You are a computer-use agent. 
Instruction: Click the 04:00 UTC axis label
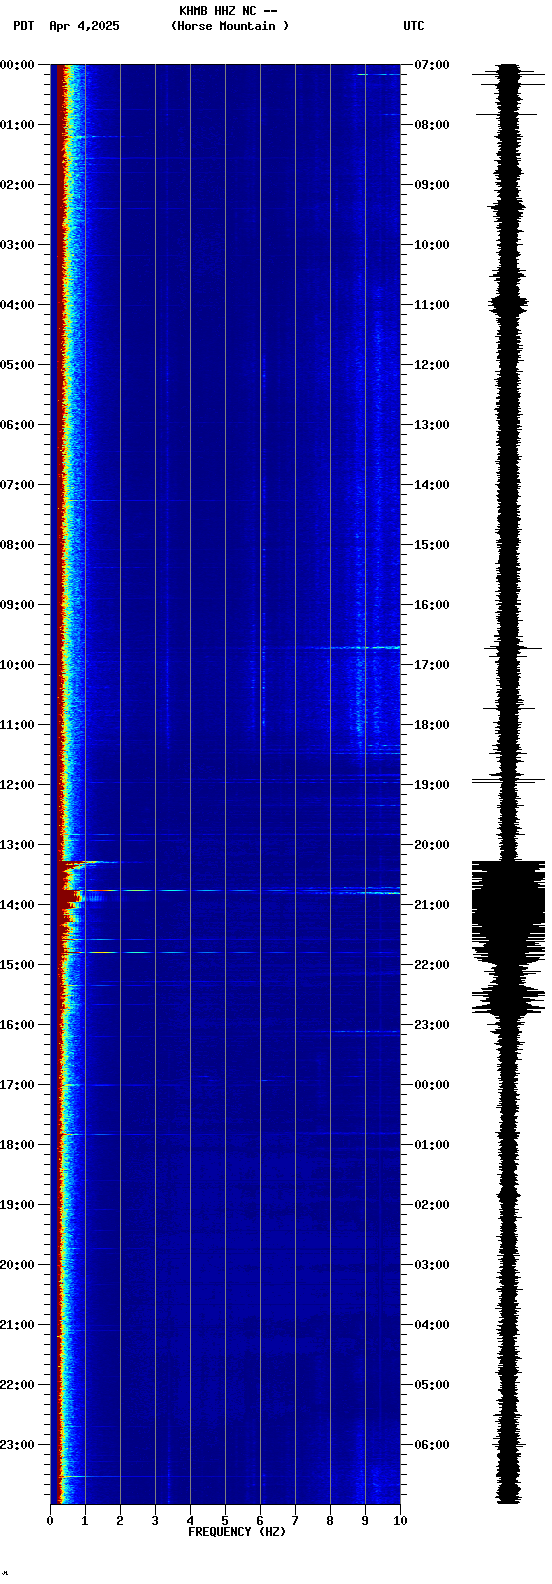pos(431,1325)
